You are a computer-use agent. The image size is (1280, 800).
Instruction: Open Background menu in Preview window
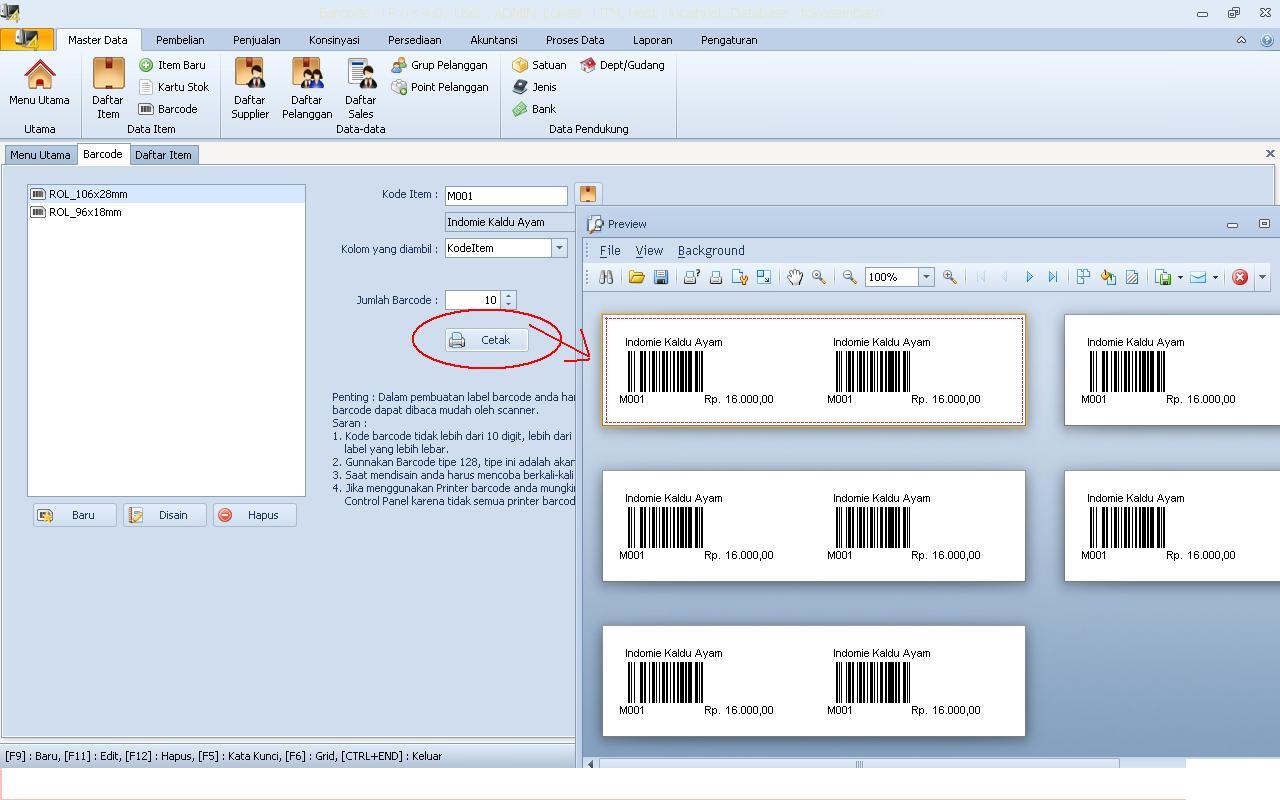[x=711, y=251]
